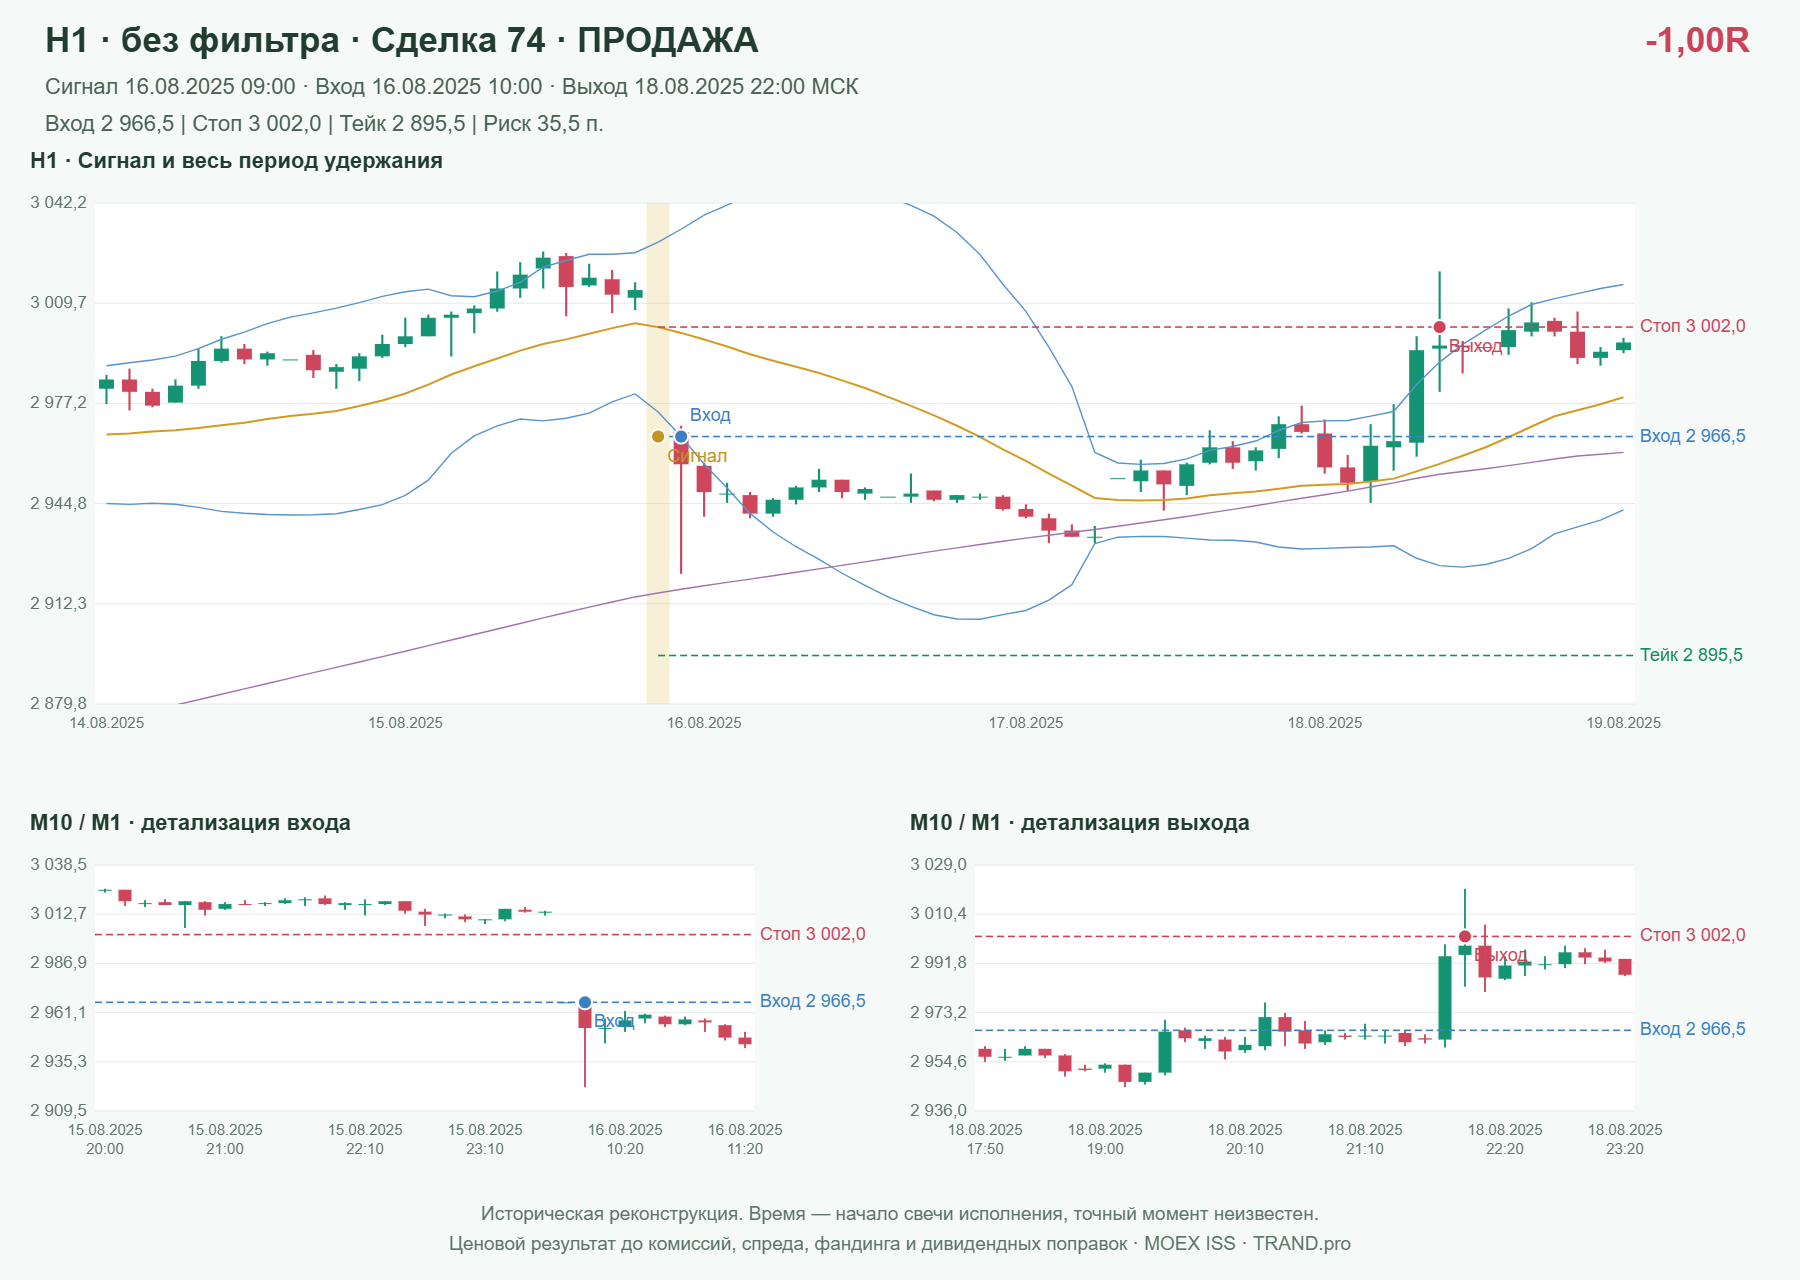The height and width of the screenshot is (1280, 1800).
Task: Click the blue entry marker on H1 chart
Action: [681, 437]
